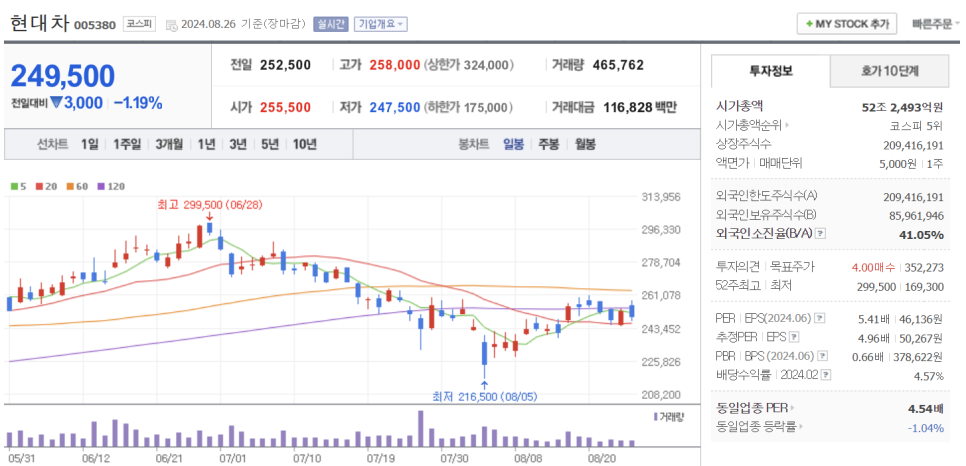Click the target price 352,273
Screen dimensions: 966x466
tap(924, 268)
